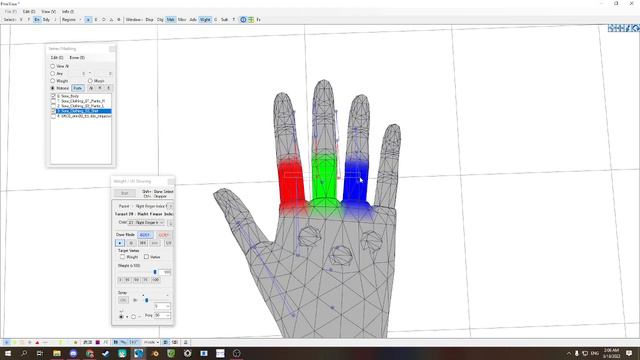Select the dot brush draw icon
The width and height of the screenshot is (640, 360).
tap(120, 243)
